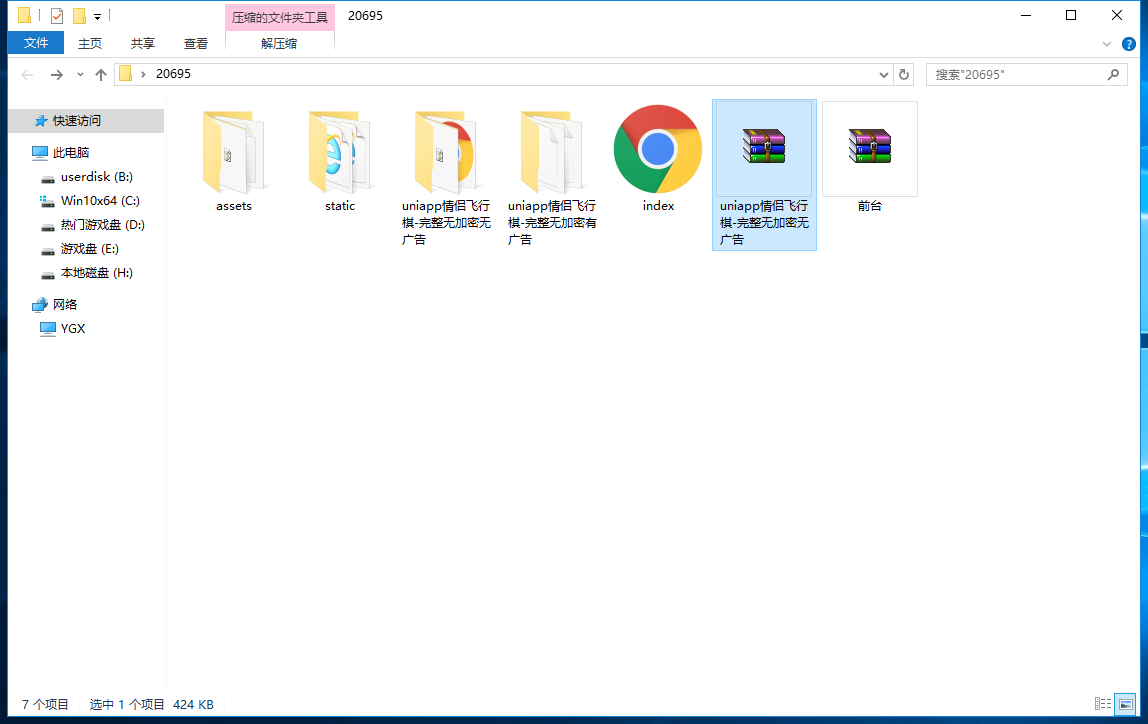Open recent locations dropdown arrow
1148x724 pixels.
[x=81, y=75]
